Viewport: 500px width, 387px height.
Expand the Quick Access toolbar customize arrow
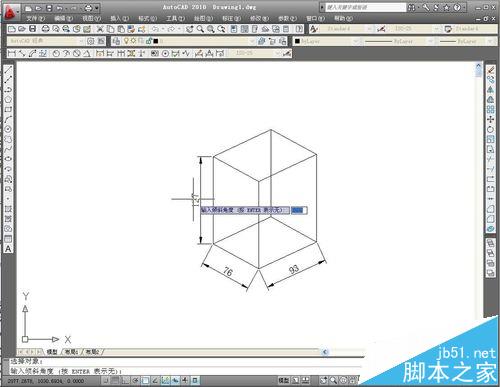tap(97, 8)
